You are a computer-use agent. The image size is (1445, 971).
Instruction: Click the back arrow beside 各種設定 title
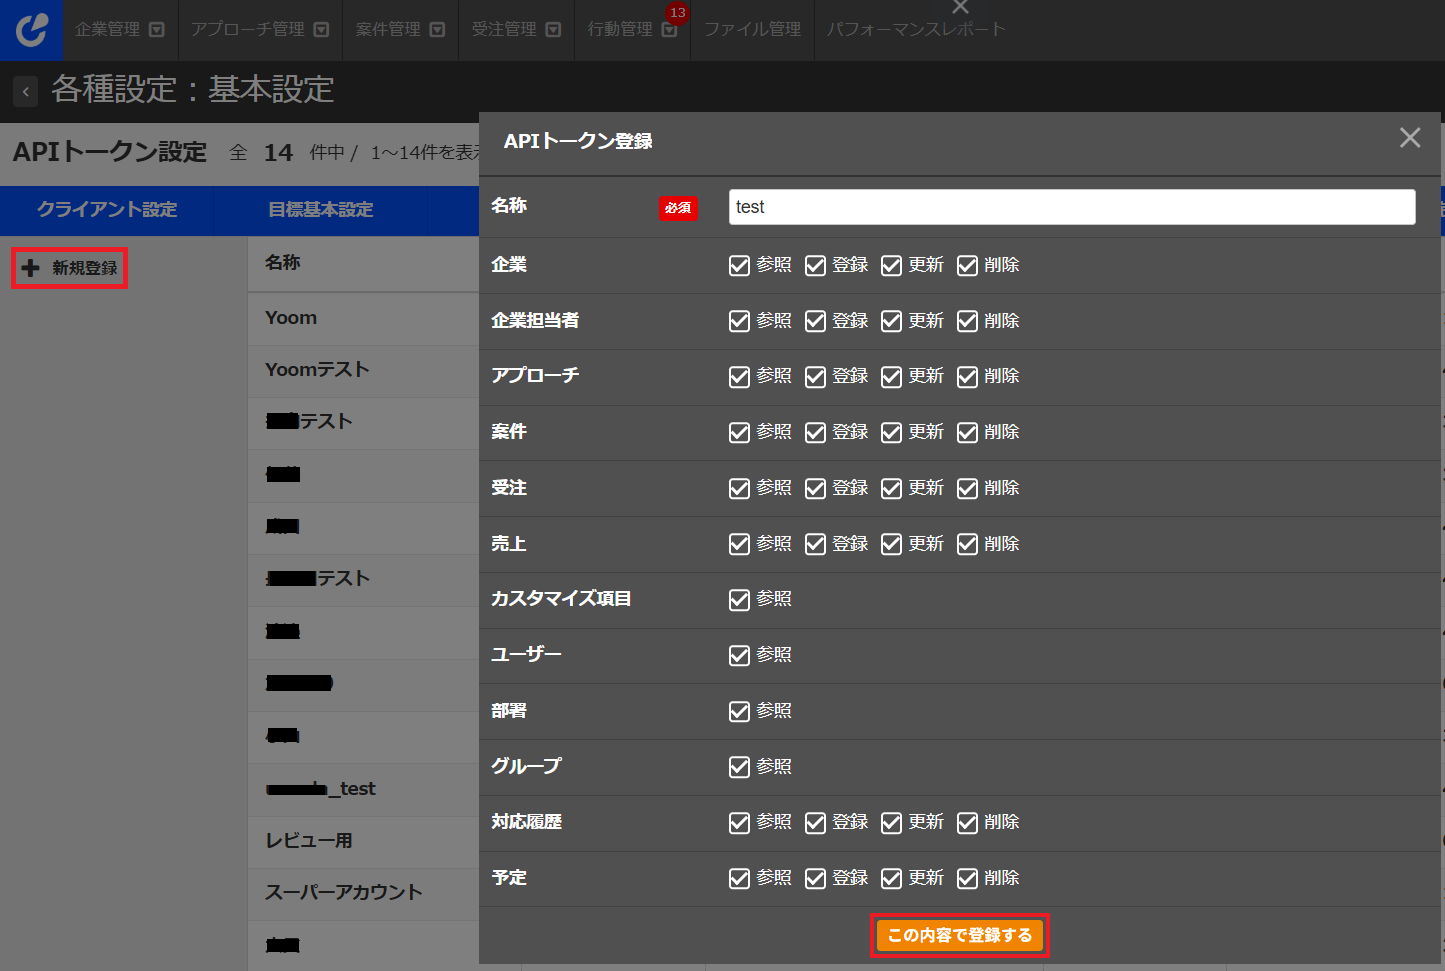(x=25, y=92)
